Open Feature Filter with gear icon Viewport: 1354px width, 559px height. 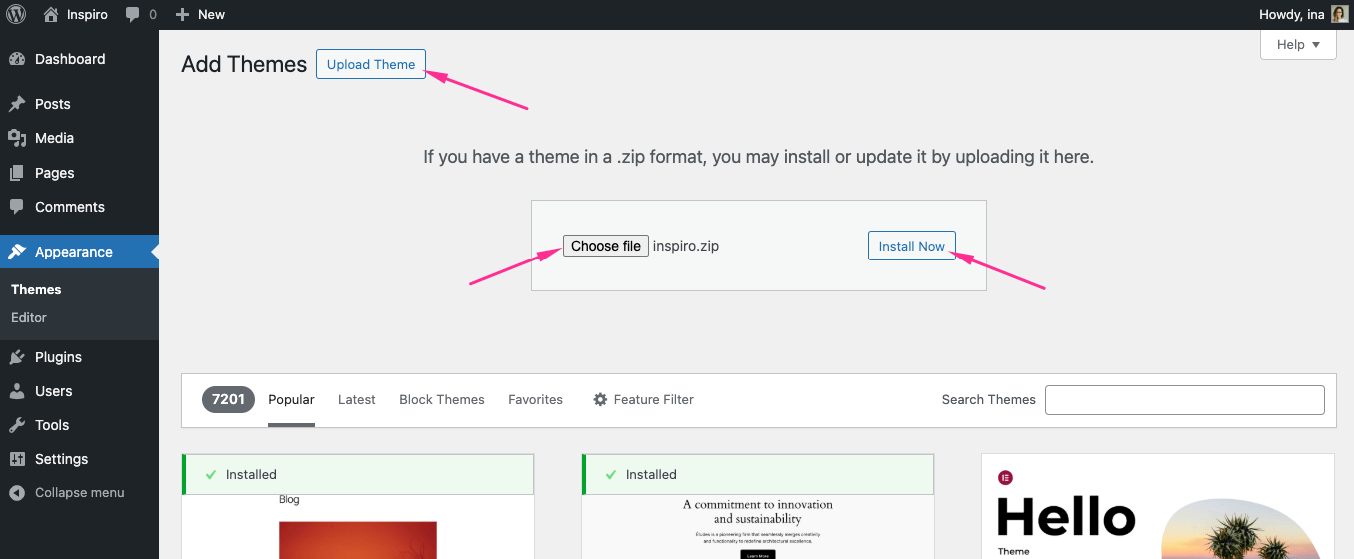tap(643, 399)
